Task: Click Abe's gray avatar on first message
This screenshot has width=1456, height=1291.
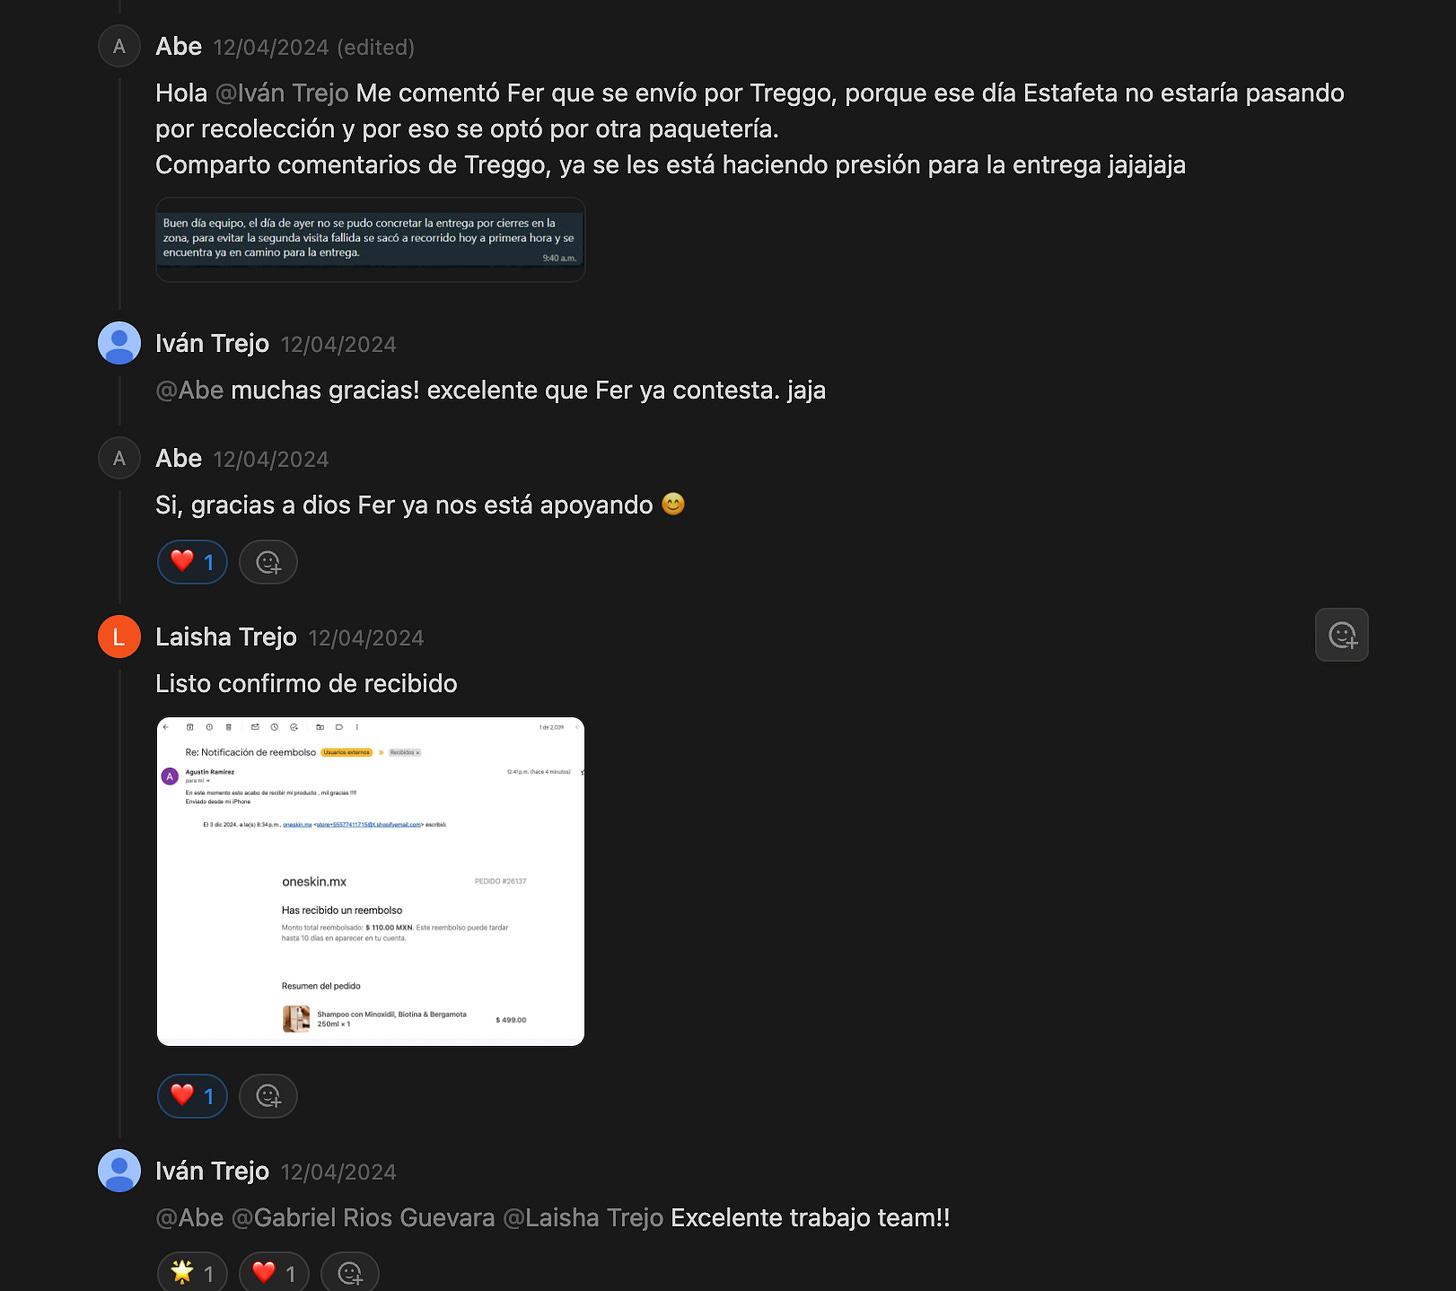Action: pos(119,46)
